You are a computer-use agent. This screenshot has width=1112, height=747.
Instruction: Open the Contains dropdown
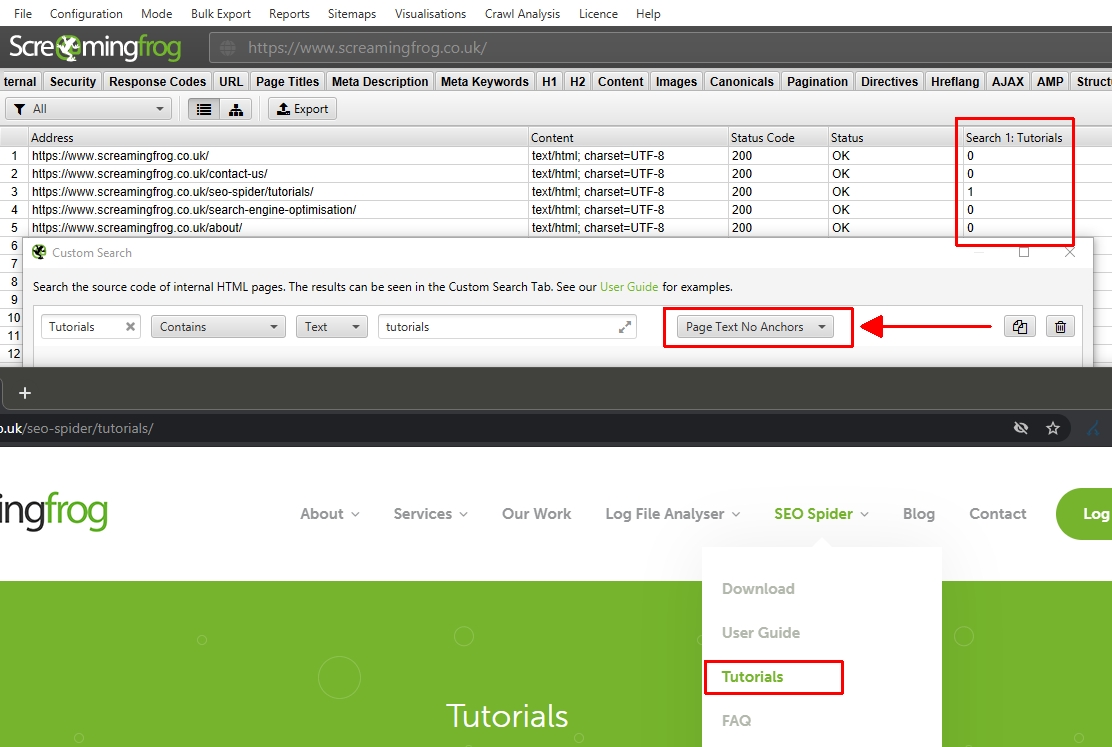pyautogui.click(x=218, y=326)
